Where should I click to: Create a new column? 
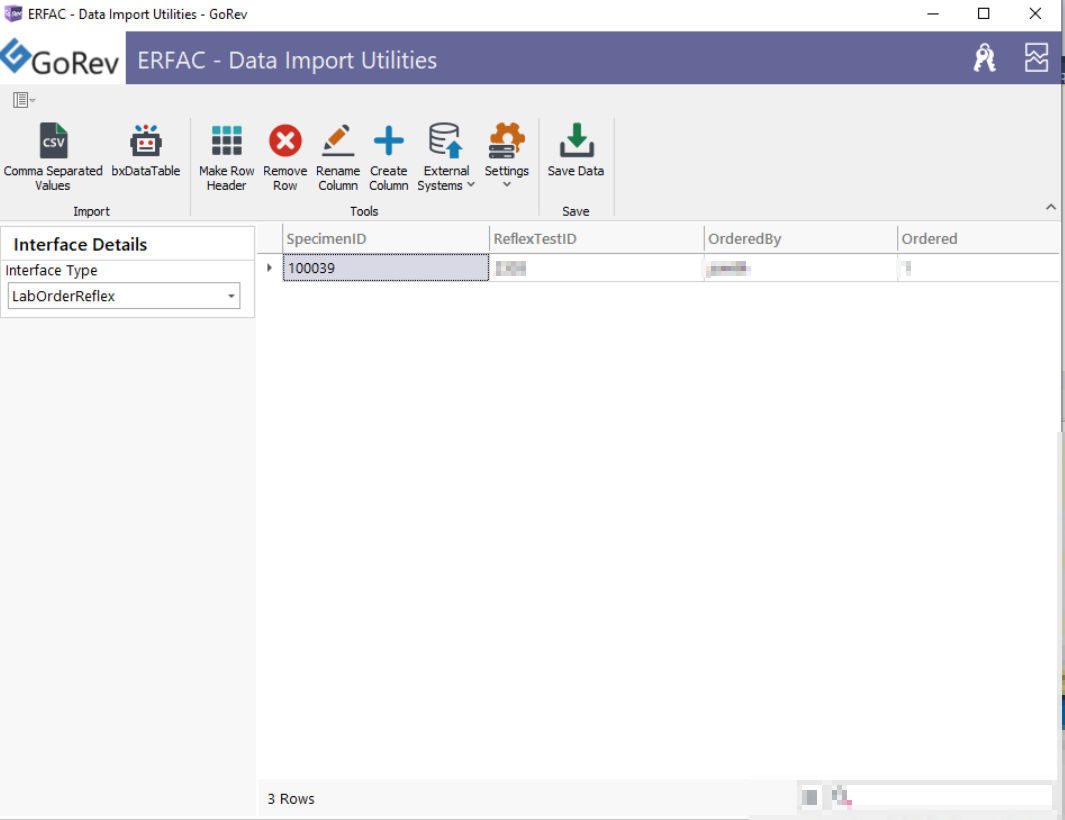(389, 157)
